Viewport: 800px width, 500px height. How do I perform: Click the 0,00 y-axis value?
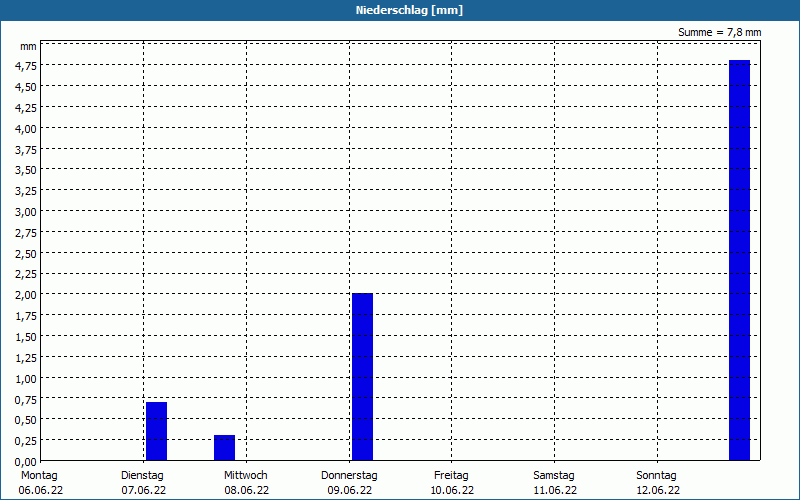coord(26,462)
